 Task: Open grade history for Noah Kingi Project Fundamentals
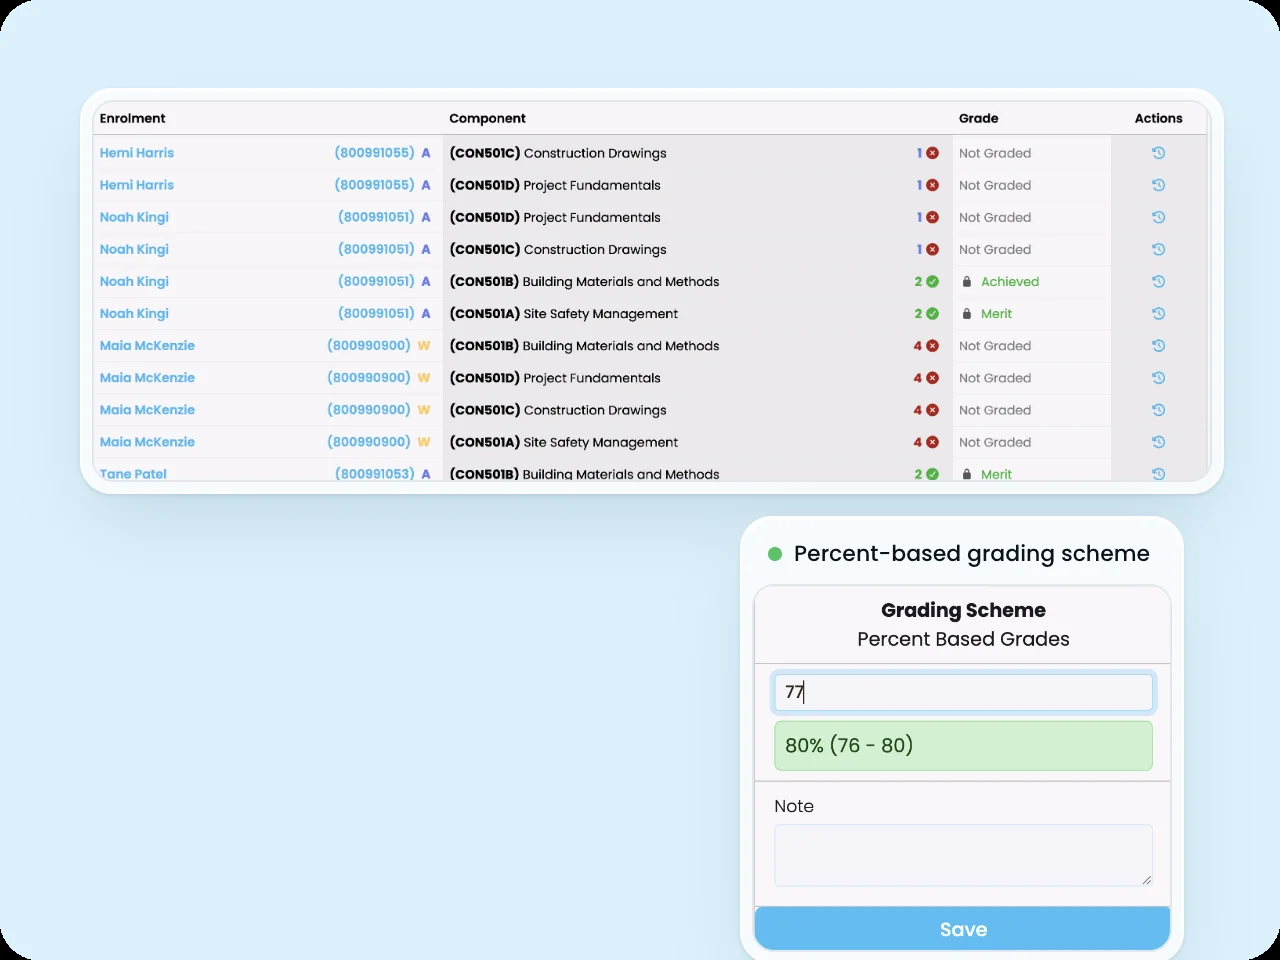(1158, 217)
